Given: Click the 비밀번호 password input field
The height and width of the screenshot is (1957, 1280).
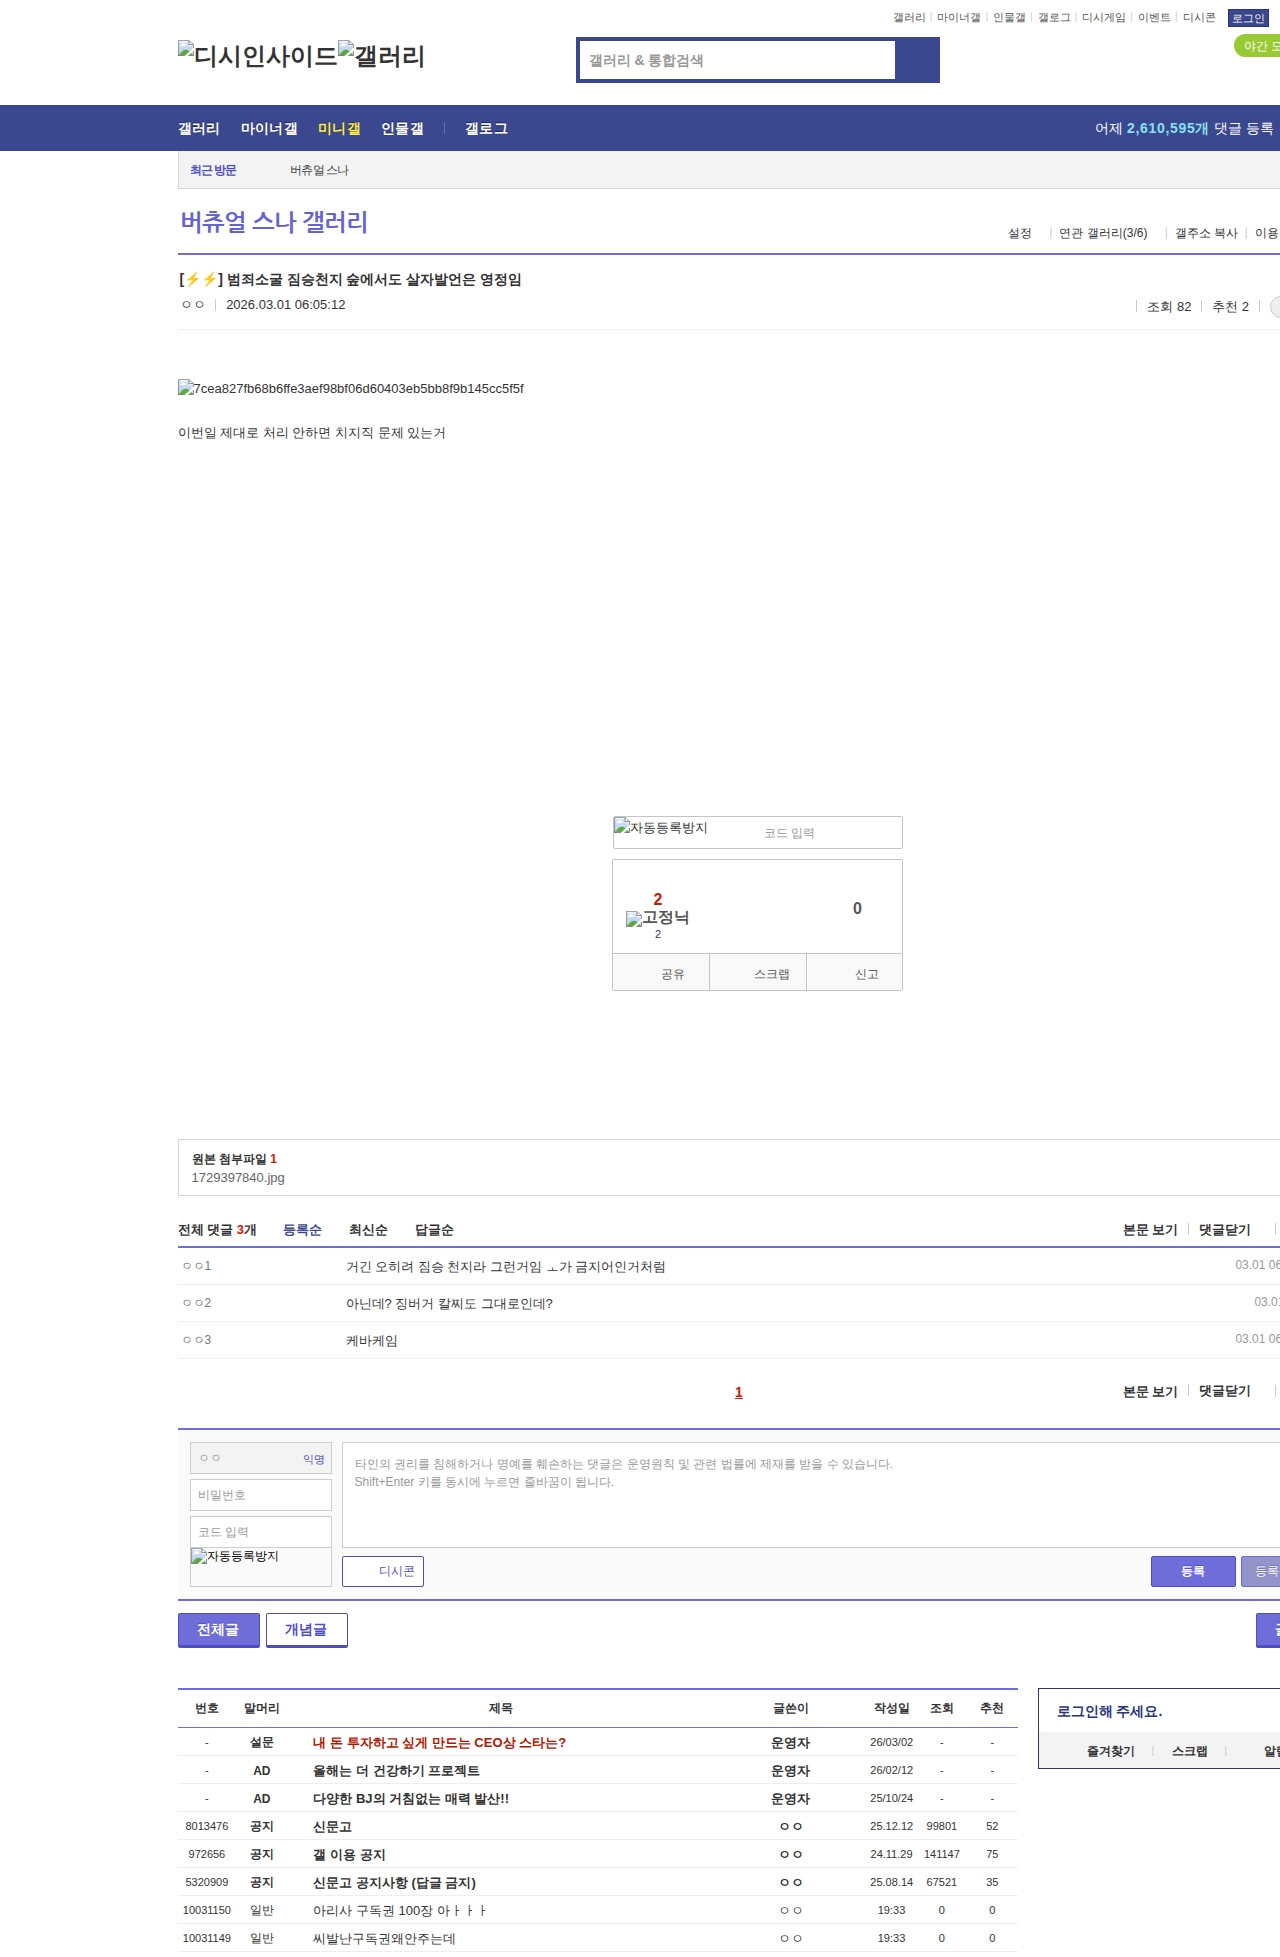Looking at the screenshot, I should coord(260,1495).
